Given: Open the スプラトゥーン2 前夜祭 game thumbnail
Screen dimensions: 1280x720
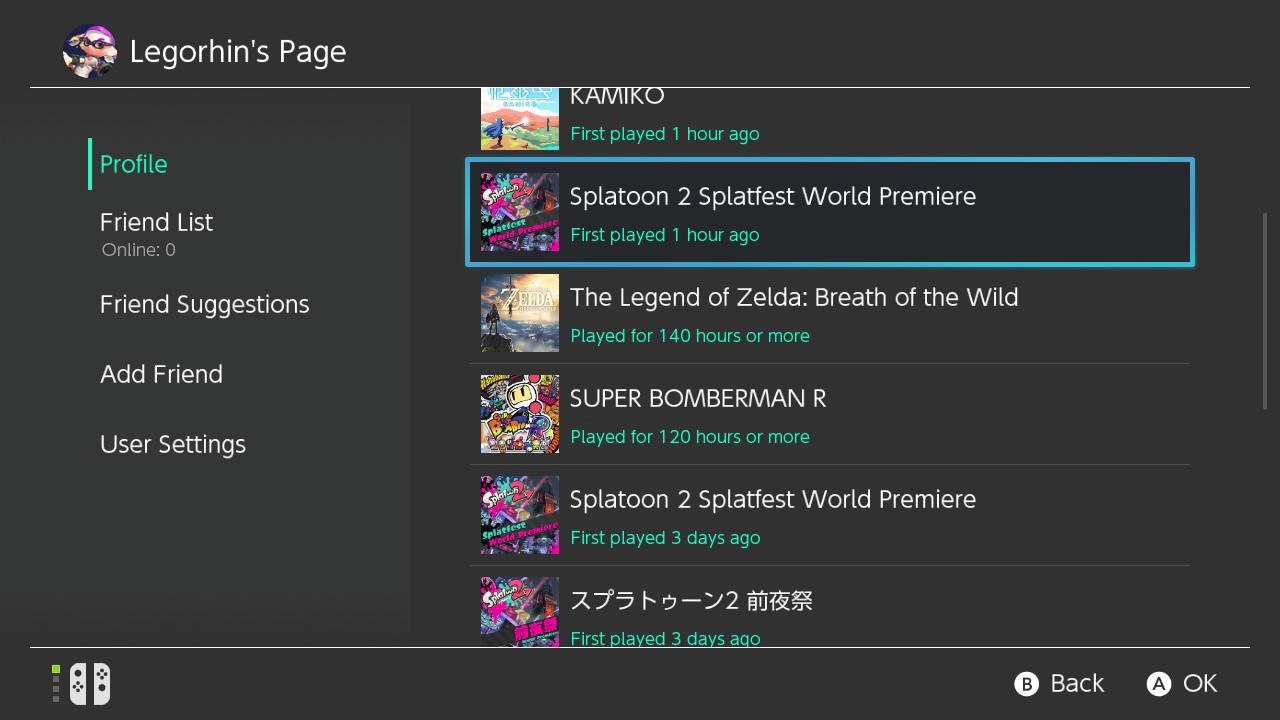Looking at the screenshot, I should point(520,612).
